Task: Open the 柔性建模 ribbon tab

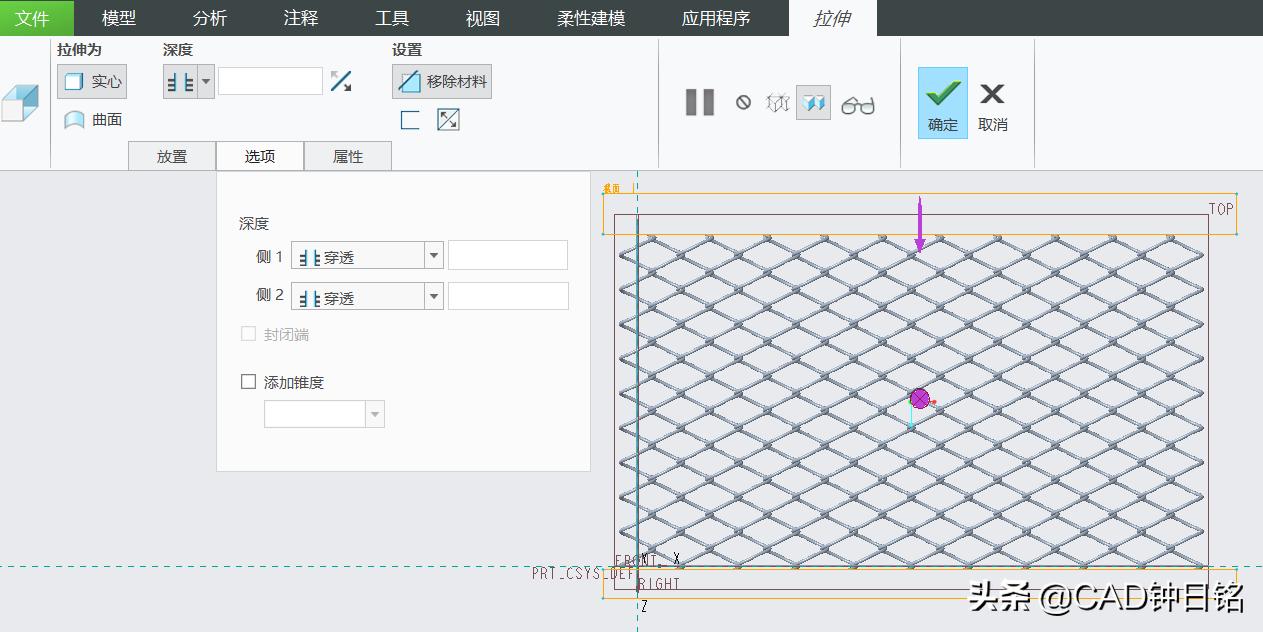Action: click(x=590, y=17)
